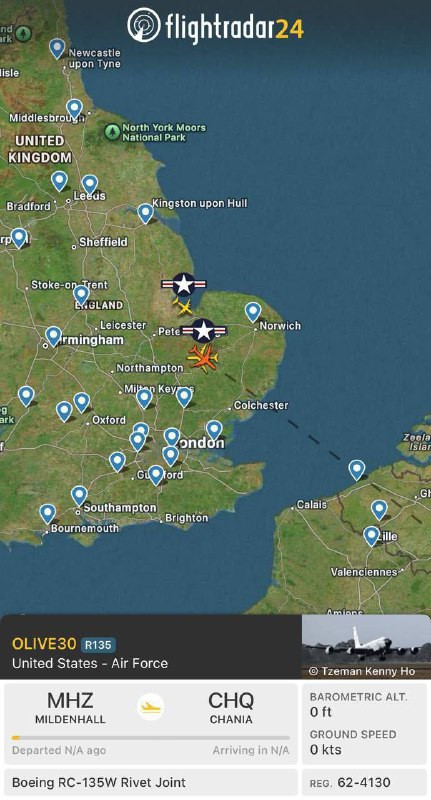Click the US Air Force roundel near Peterborough
This screenshot has width=431, height=800.
pyautogui.click(x=204, y=331)
